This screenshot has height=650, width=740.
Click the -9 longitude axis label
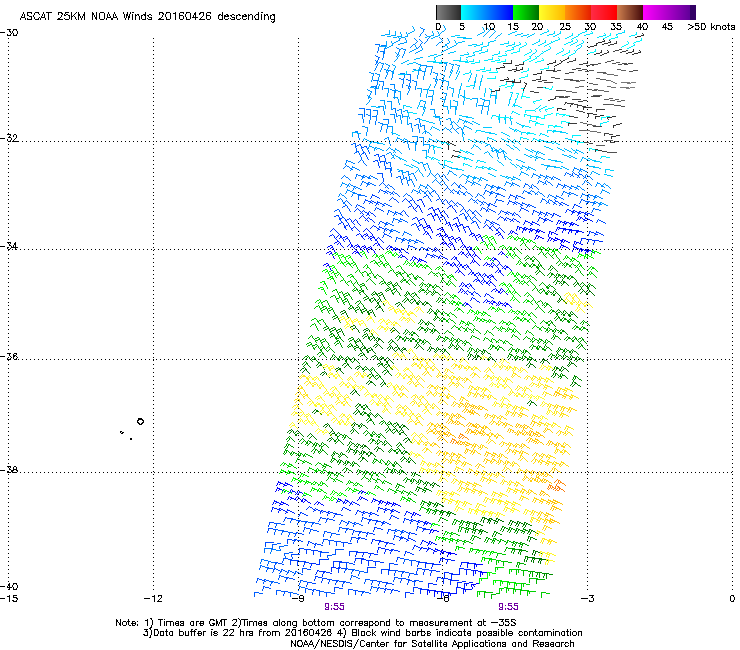point(298,599)
